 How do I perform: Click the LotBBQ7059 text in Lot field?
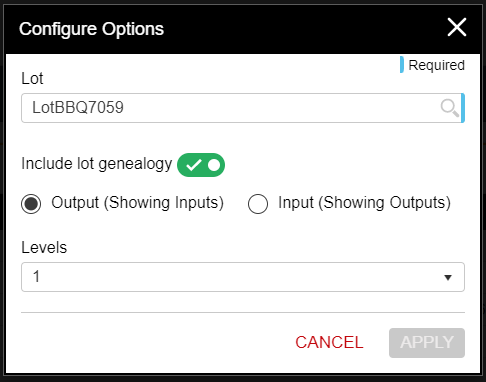tap(78, 108)
